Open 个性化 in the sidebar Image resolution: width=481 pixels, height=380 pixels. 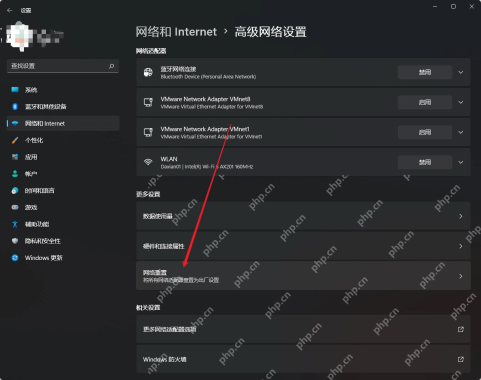coord(63,140)
